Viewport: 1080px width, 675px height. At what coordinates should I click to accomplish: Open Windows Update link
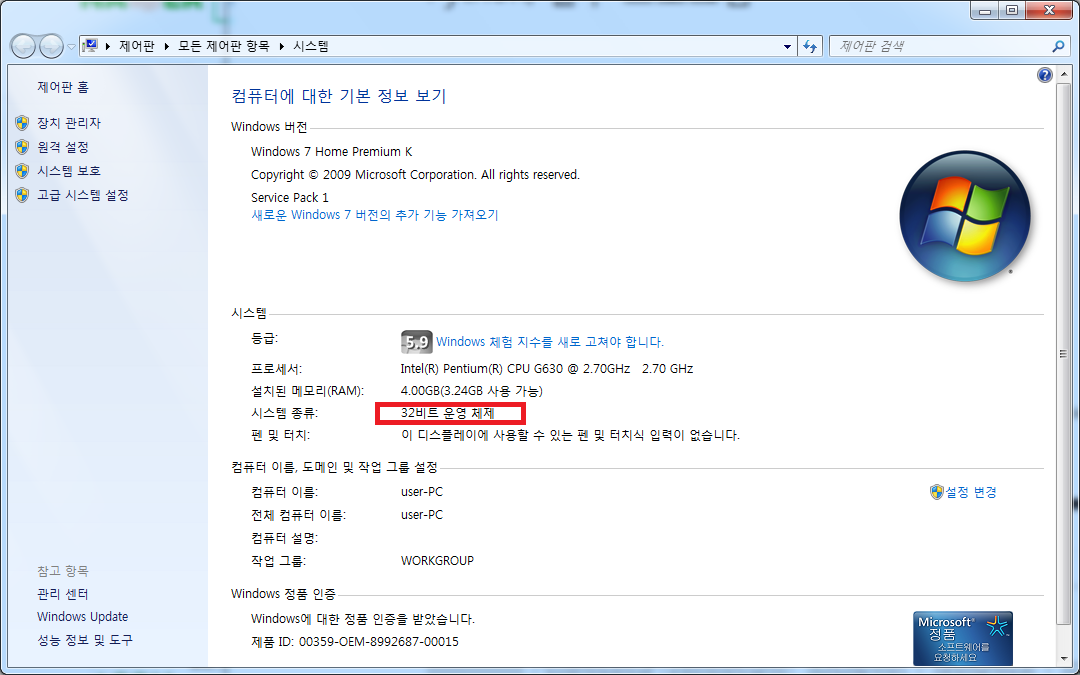tap(83, 616)
